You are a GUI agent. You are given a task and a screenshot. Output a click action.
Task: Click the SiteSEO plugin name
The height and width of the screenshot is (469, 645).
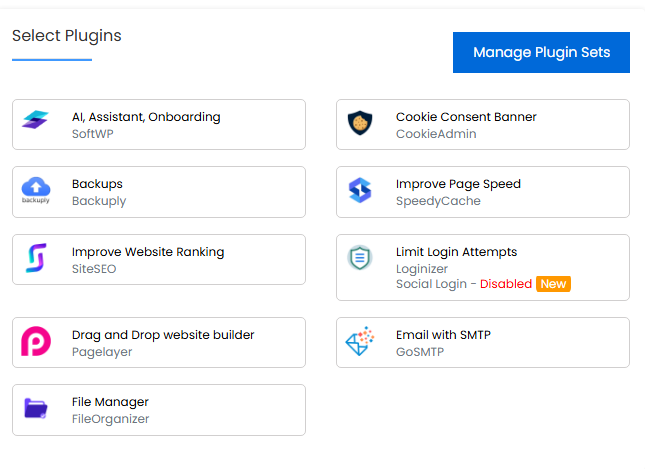click(x=94, y=269)
